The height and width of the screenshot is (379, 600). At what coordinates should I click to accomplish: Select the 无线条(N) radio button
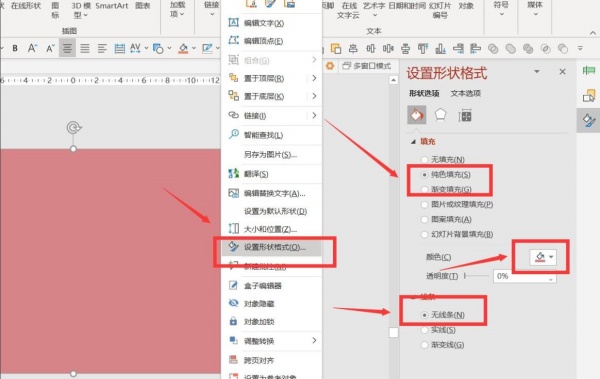pyautogui.click(x=424, y=315)
